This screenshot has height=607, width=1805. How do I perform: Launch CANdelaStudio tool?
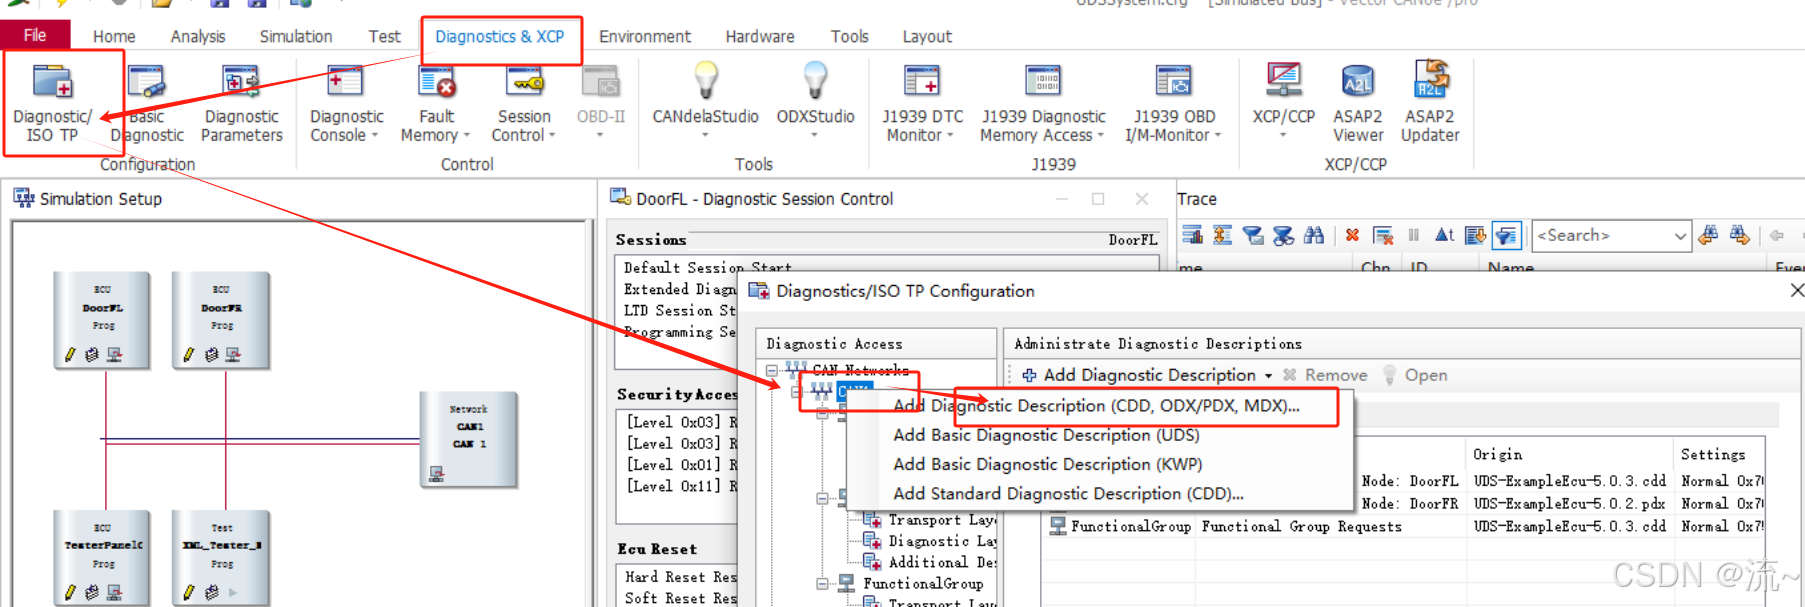[x=705, y=98]
